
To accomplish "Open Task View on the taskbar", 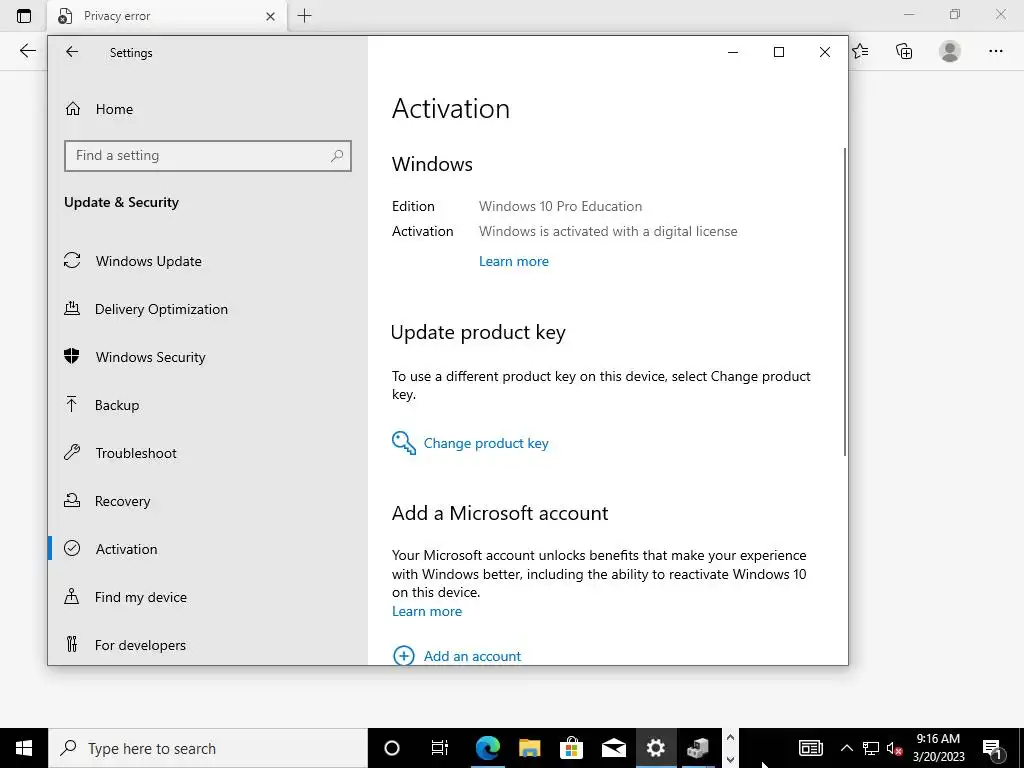I will click(x=440, y=748).
